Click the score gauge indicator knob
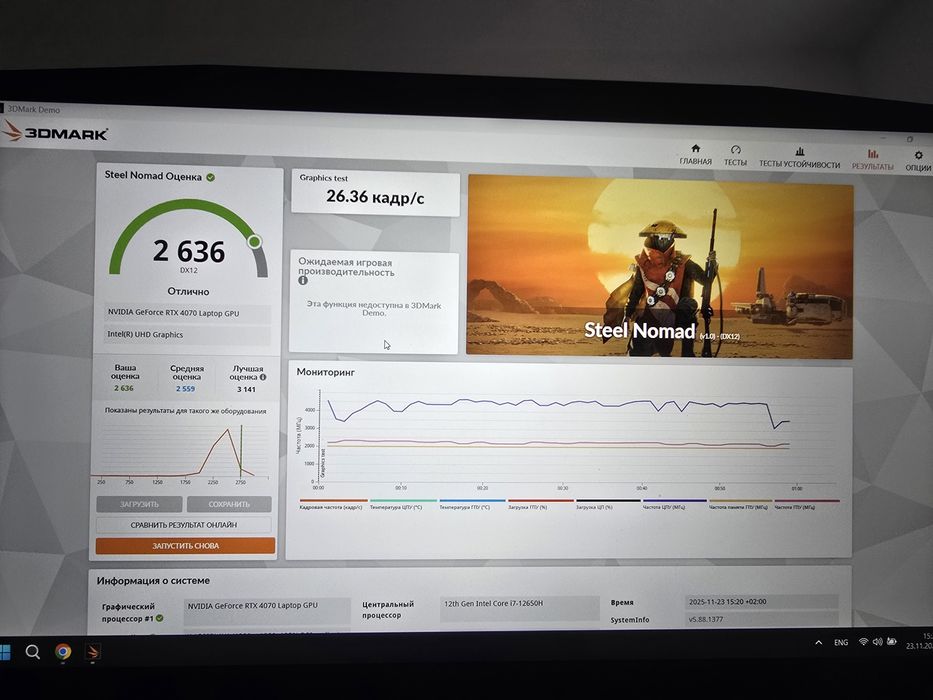 (x=255, y=242)
